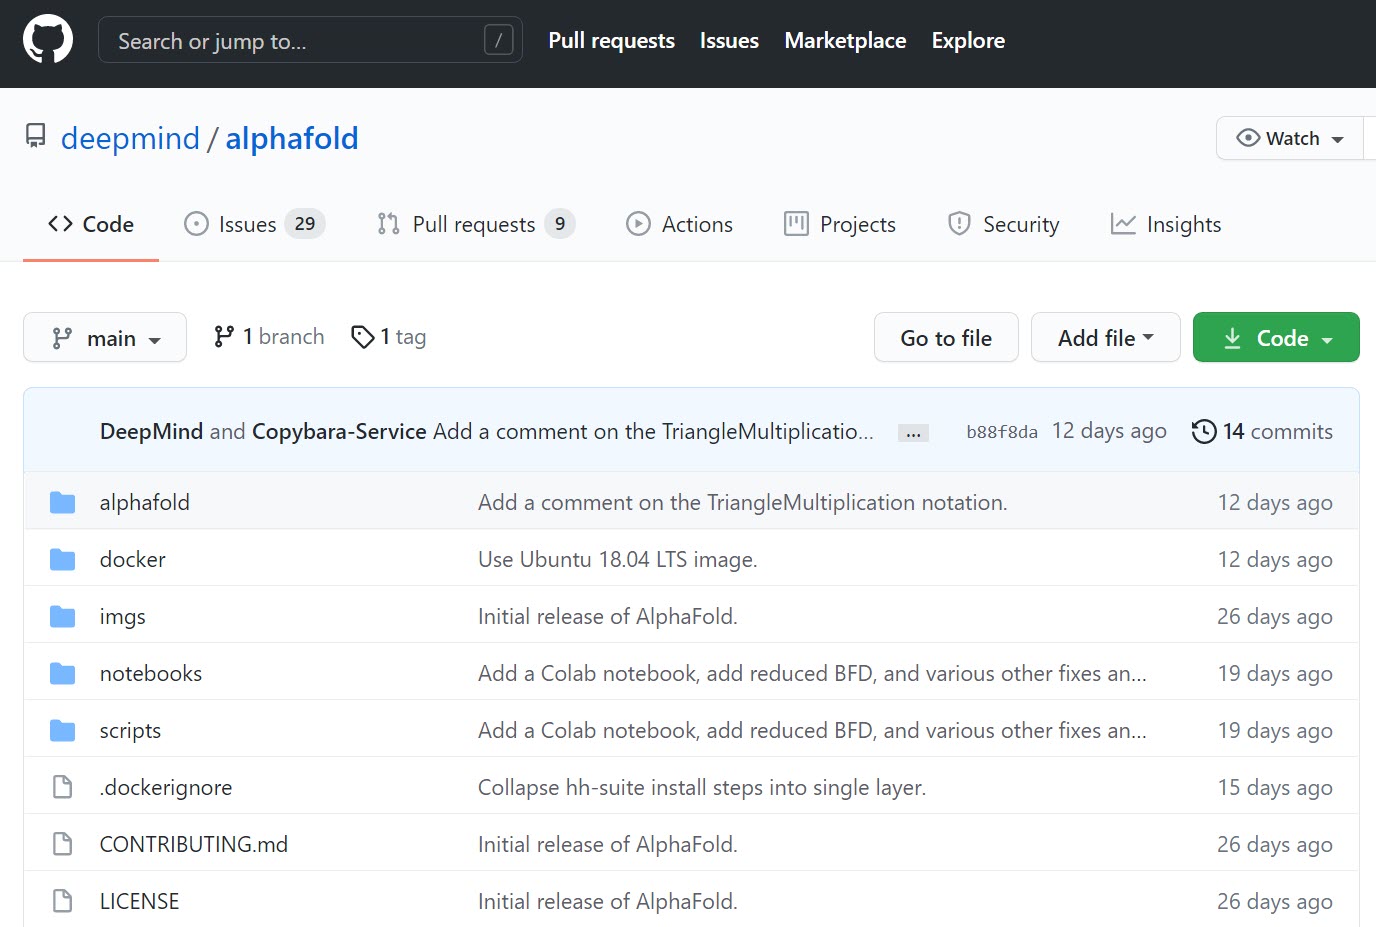Open 'Use Ubuntu 18.04 LTS image.' commit message

click(618, 559)
